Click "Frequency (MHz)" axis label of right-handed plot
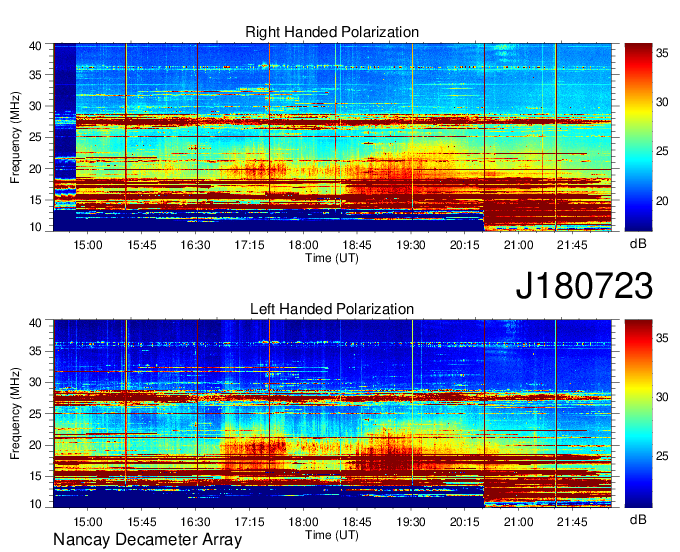This screenshot has height=552, width=680. coord(15,137)
